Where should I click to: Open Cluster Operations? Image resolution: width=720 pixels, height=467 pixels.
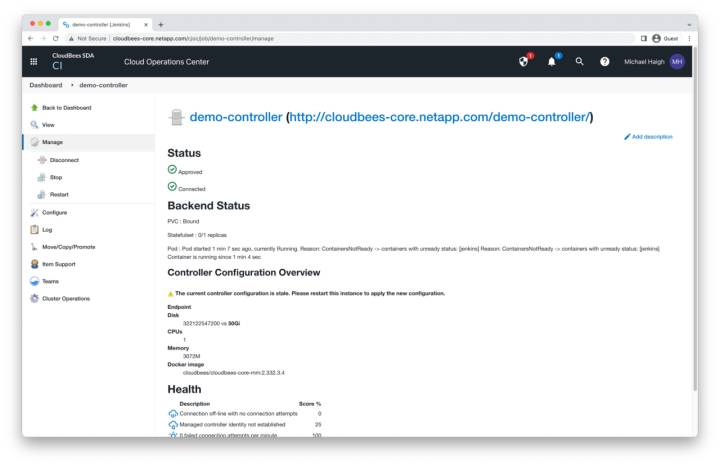pyautogui.click(x=65, y=298)
